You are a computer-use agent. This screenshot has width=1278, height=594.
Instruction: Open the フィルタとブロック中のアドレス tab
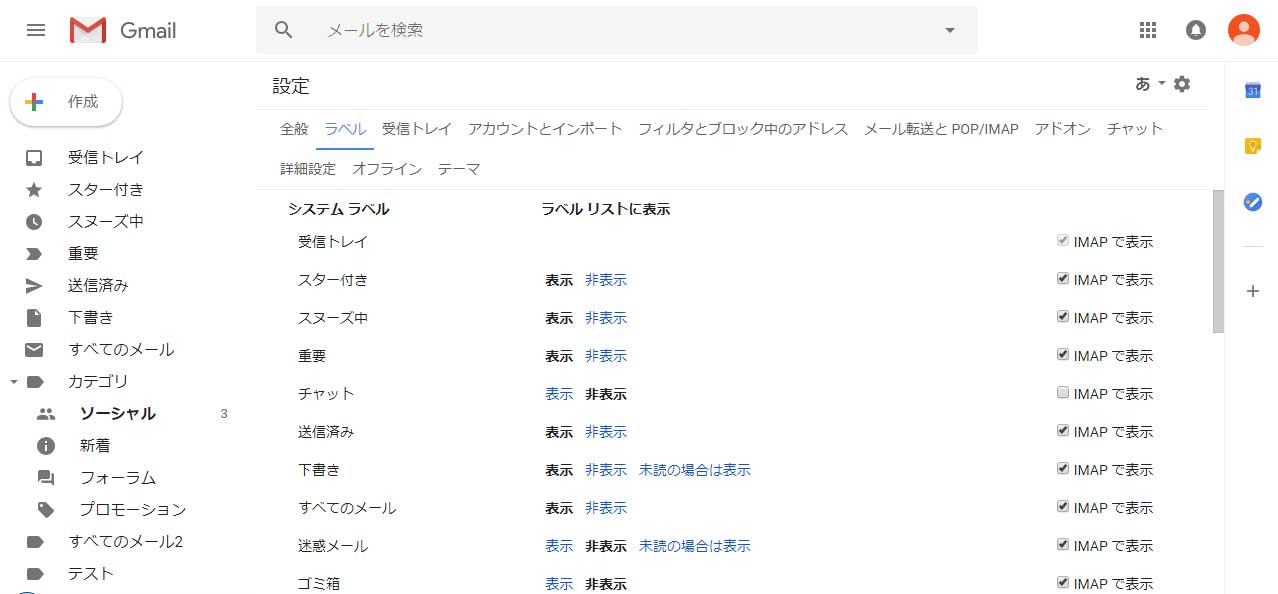[x=743, y=128]
